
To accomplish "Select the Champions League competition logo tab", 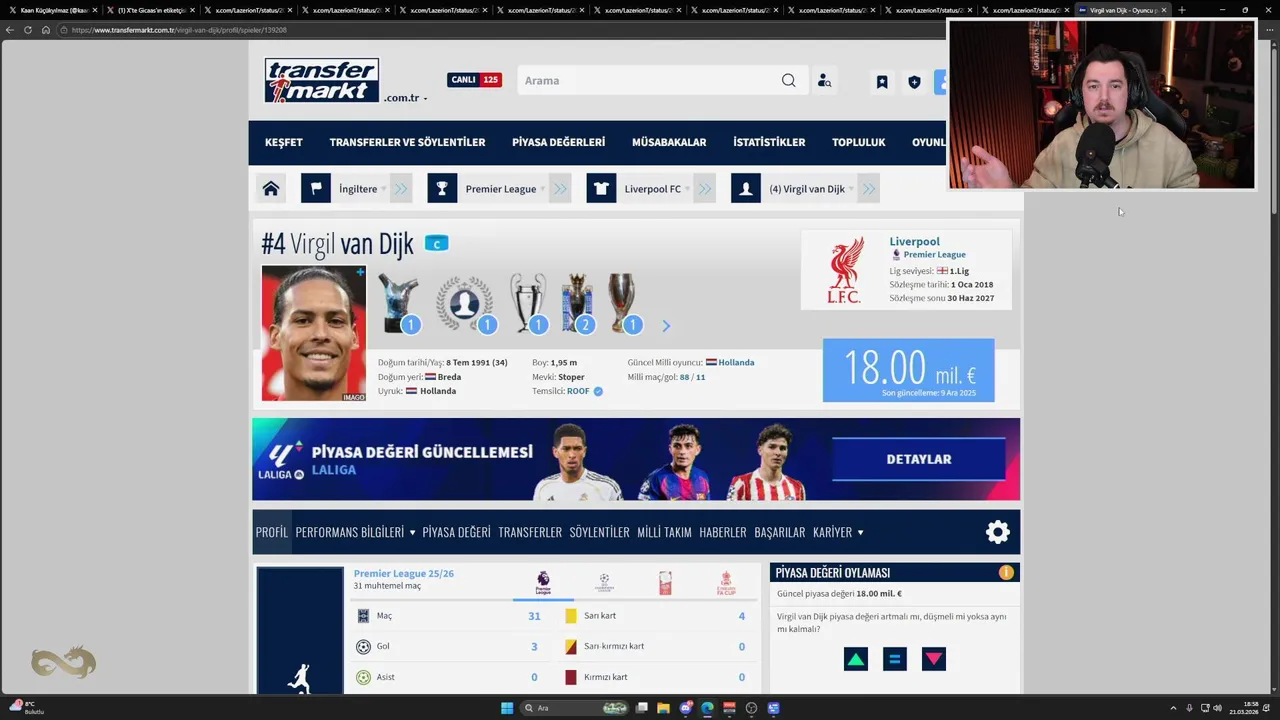I will 604,583.
